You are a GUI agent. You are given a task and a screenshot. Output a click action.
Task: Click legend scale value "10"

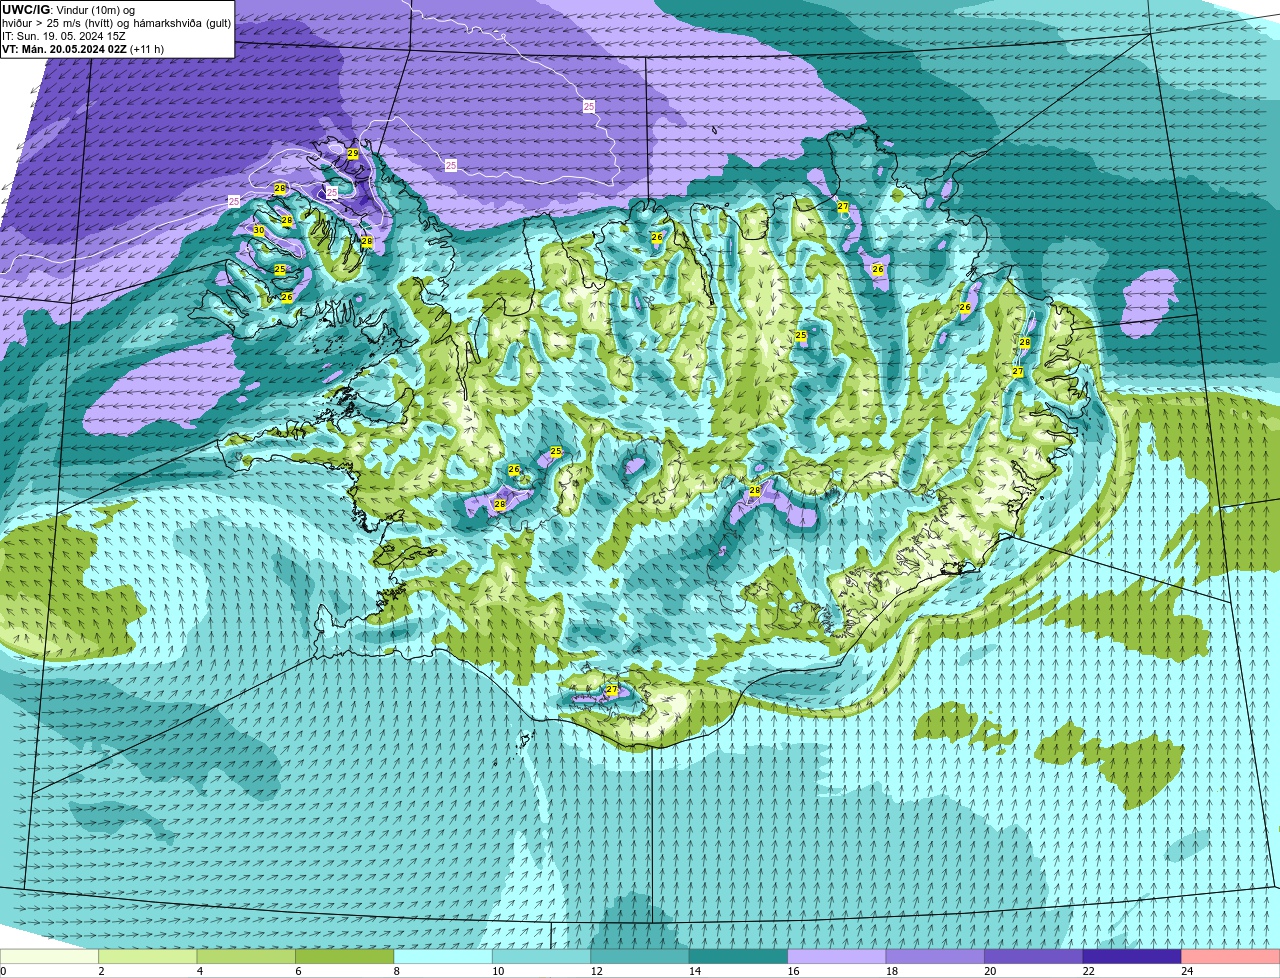[498, 971]
